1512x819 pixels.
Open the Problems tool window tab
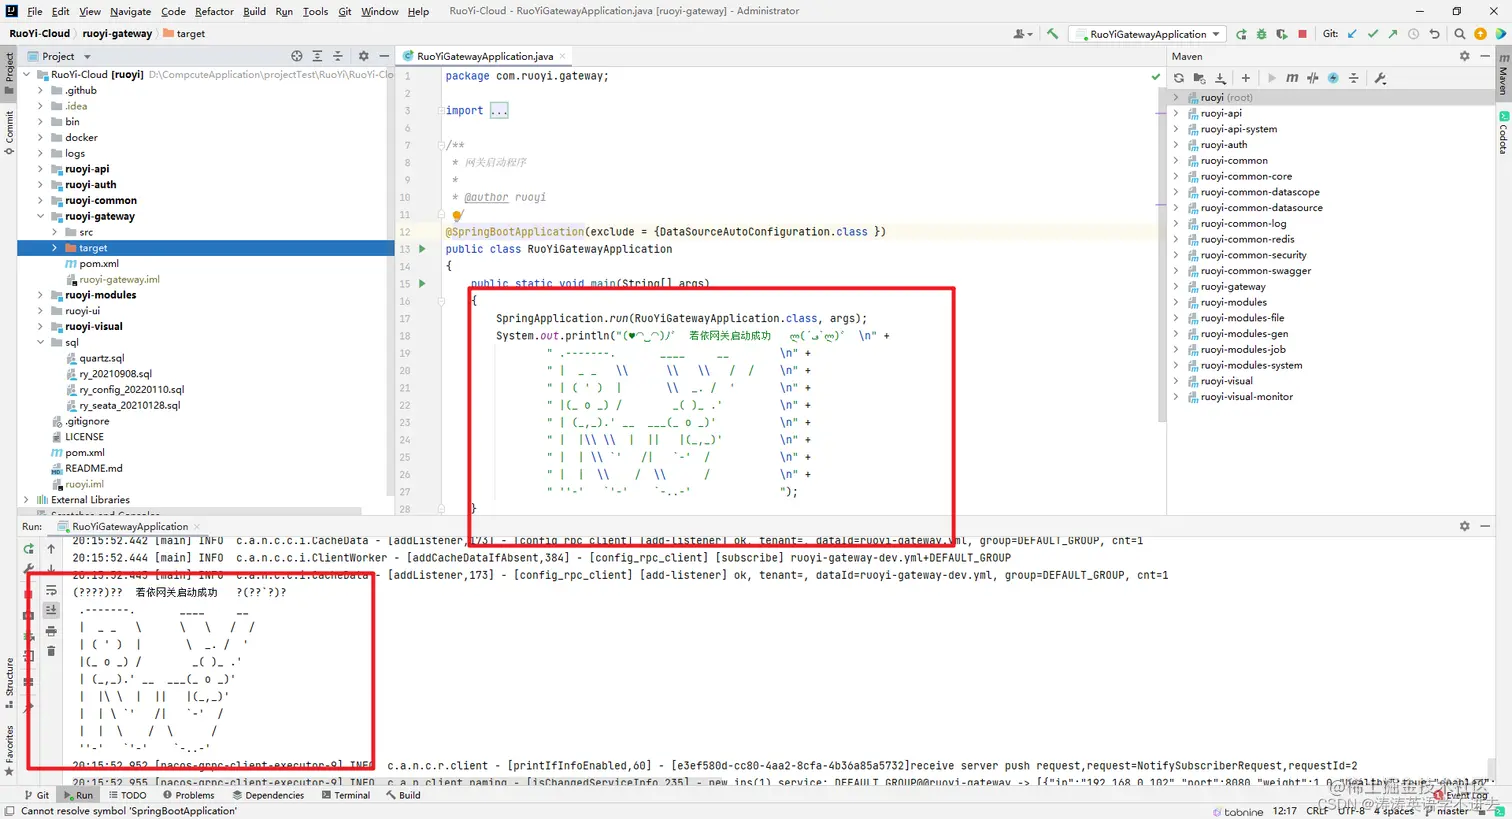pos(188,795)
